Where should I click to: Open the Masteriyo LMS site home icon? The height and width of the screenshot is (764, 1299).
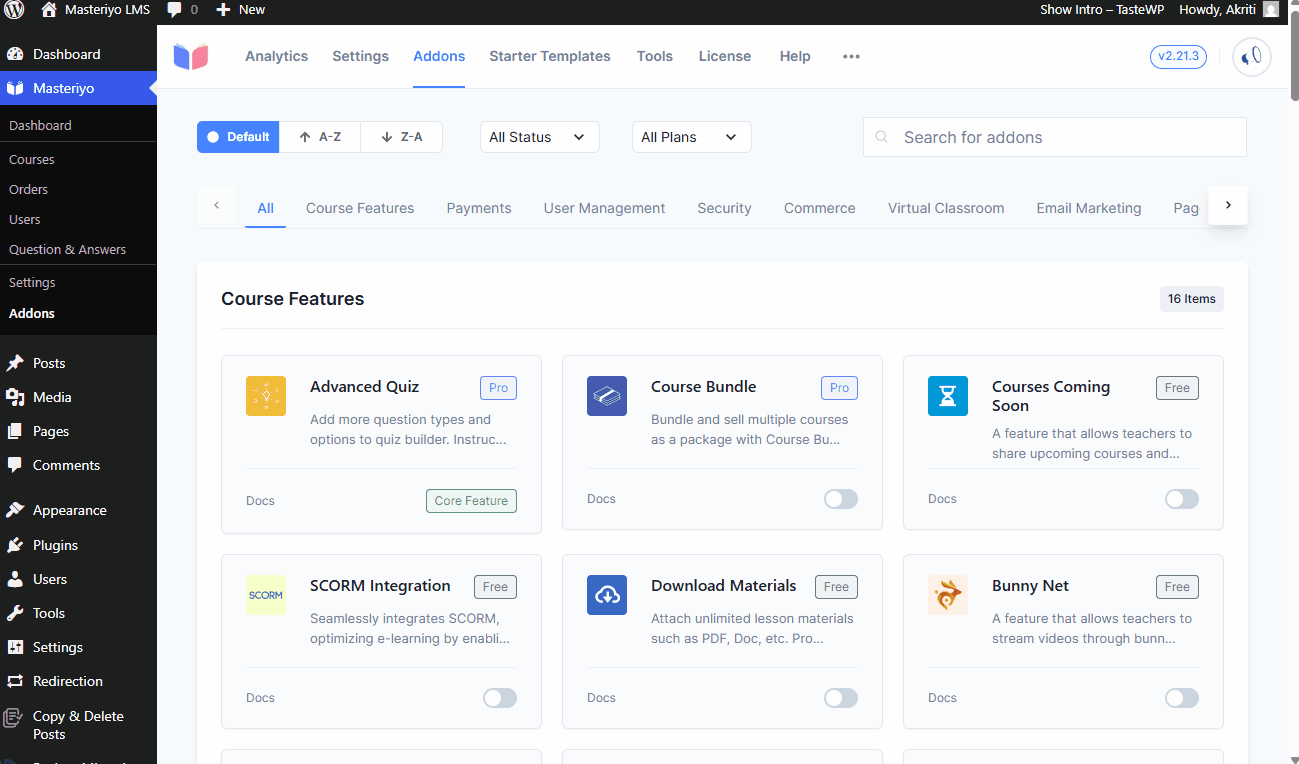(48, 10)
